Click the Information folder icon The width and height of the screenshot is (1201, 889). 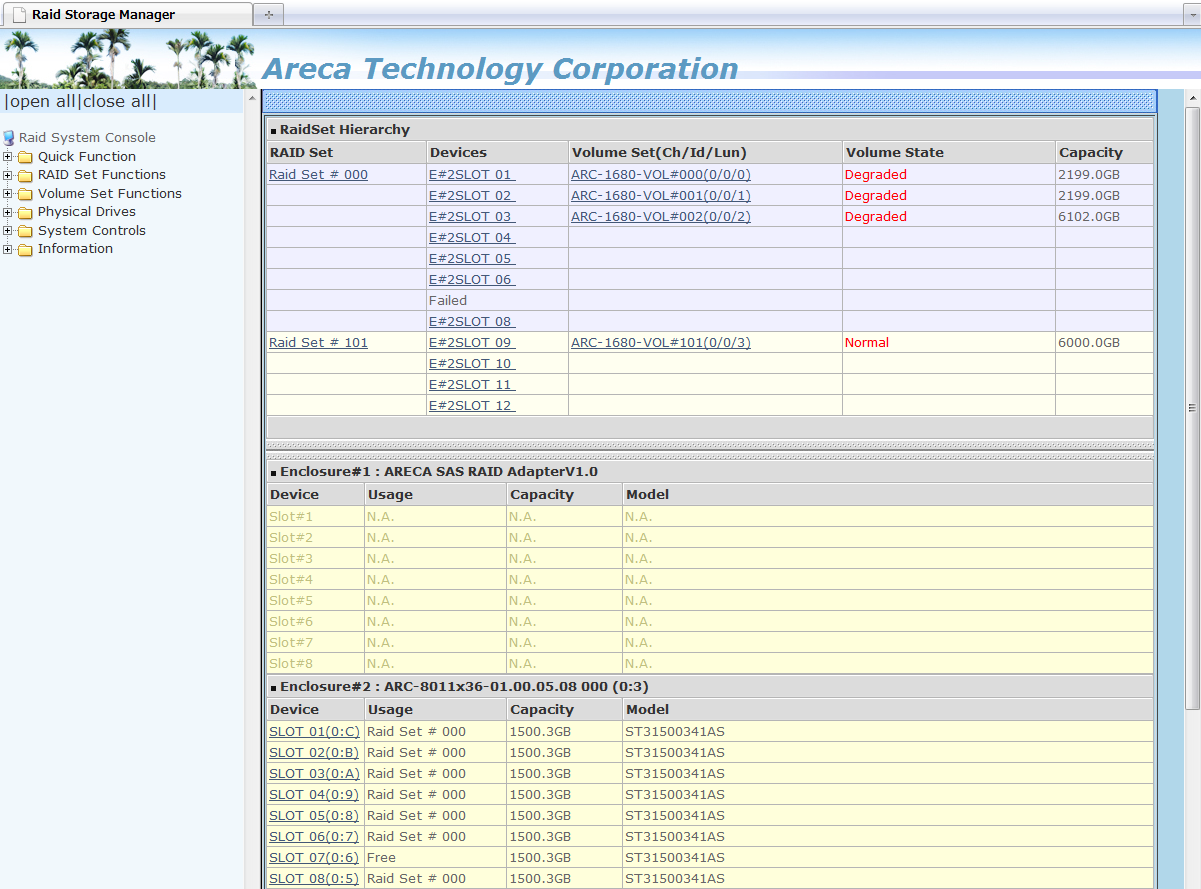click(x=25, y=249)
